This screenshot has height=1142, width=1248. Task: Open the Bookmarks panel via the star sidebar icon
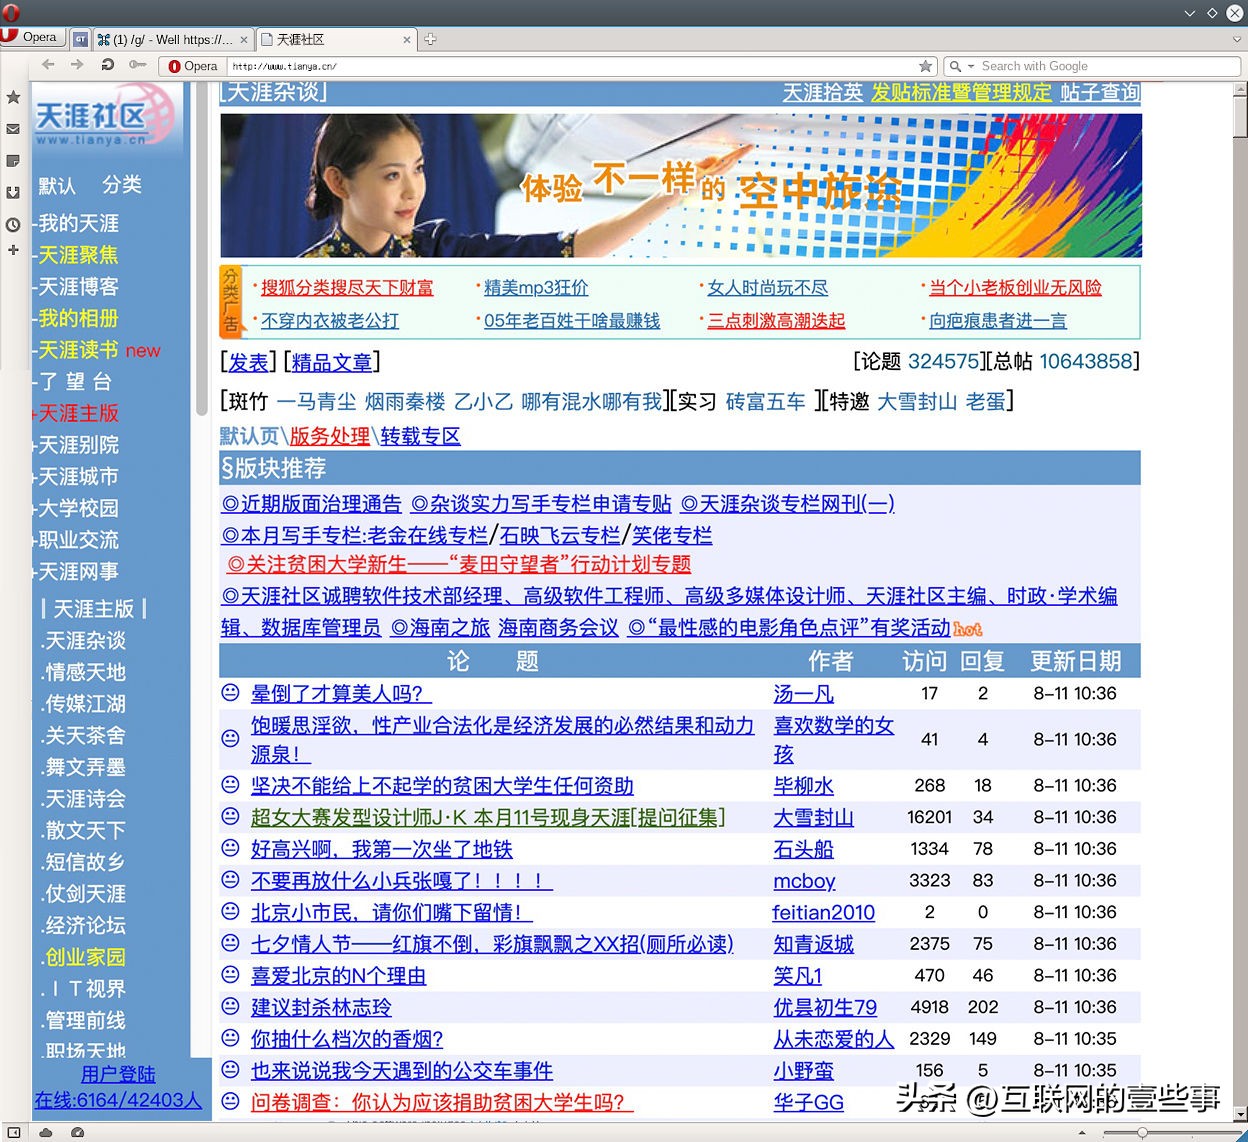(13, 97)
